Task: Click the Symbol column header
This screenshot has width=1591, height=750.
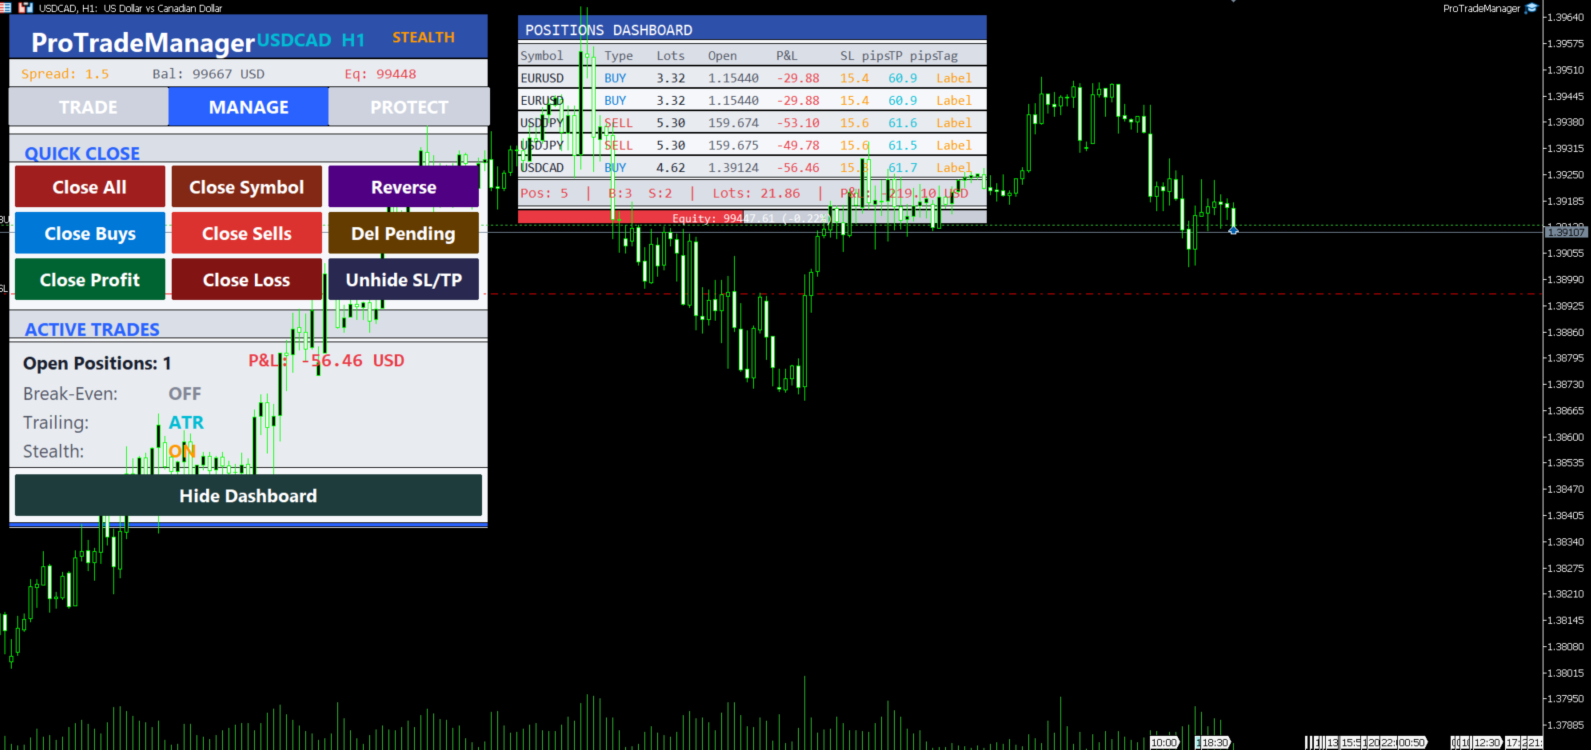Action: [542, 56]
